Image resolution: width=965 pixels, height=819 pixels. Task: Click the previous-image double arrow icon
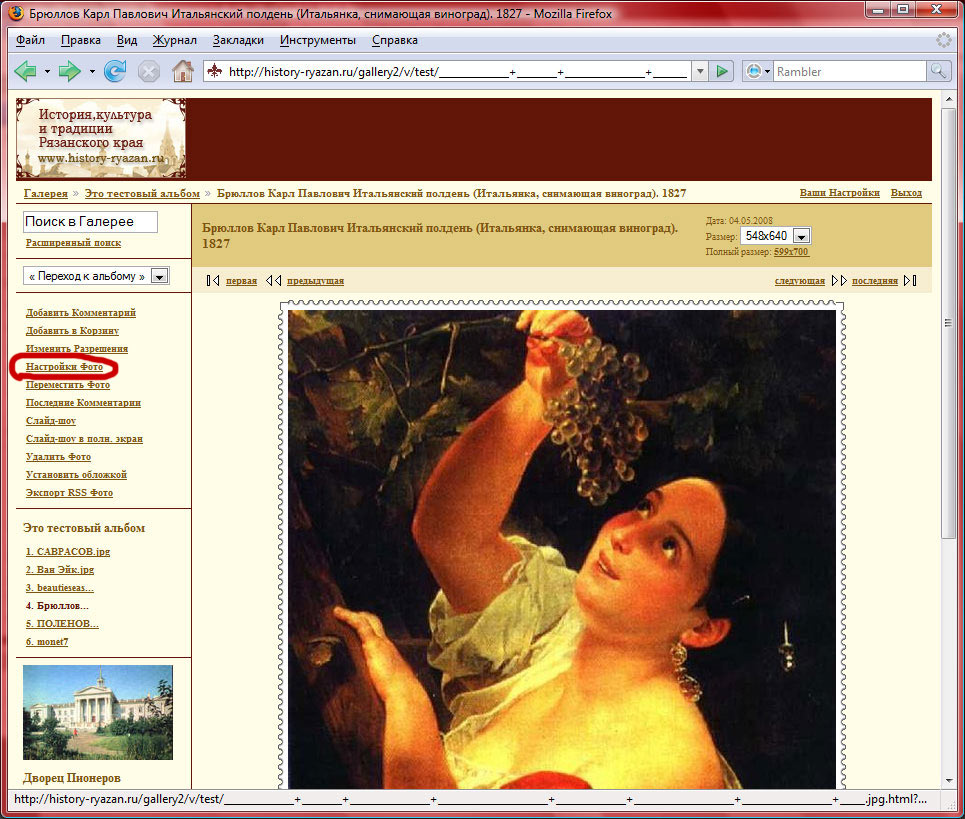point(274,281)
